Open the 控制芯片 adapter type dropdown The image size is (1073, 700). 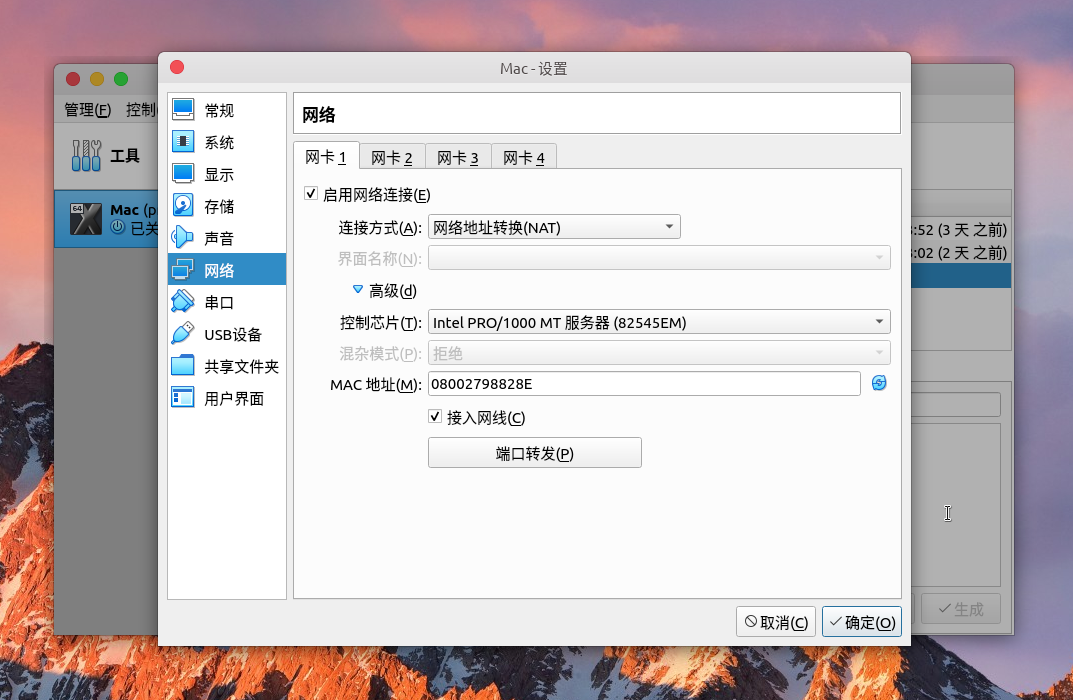click(x=658, y=321)
